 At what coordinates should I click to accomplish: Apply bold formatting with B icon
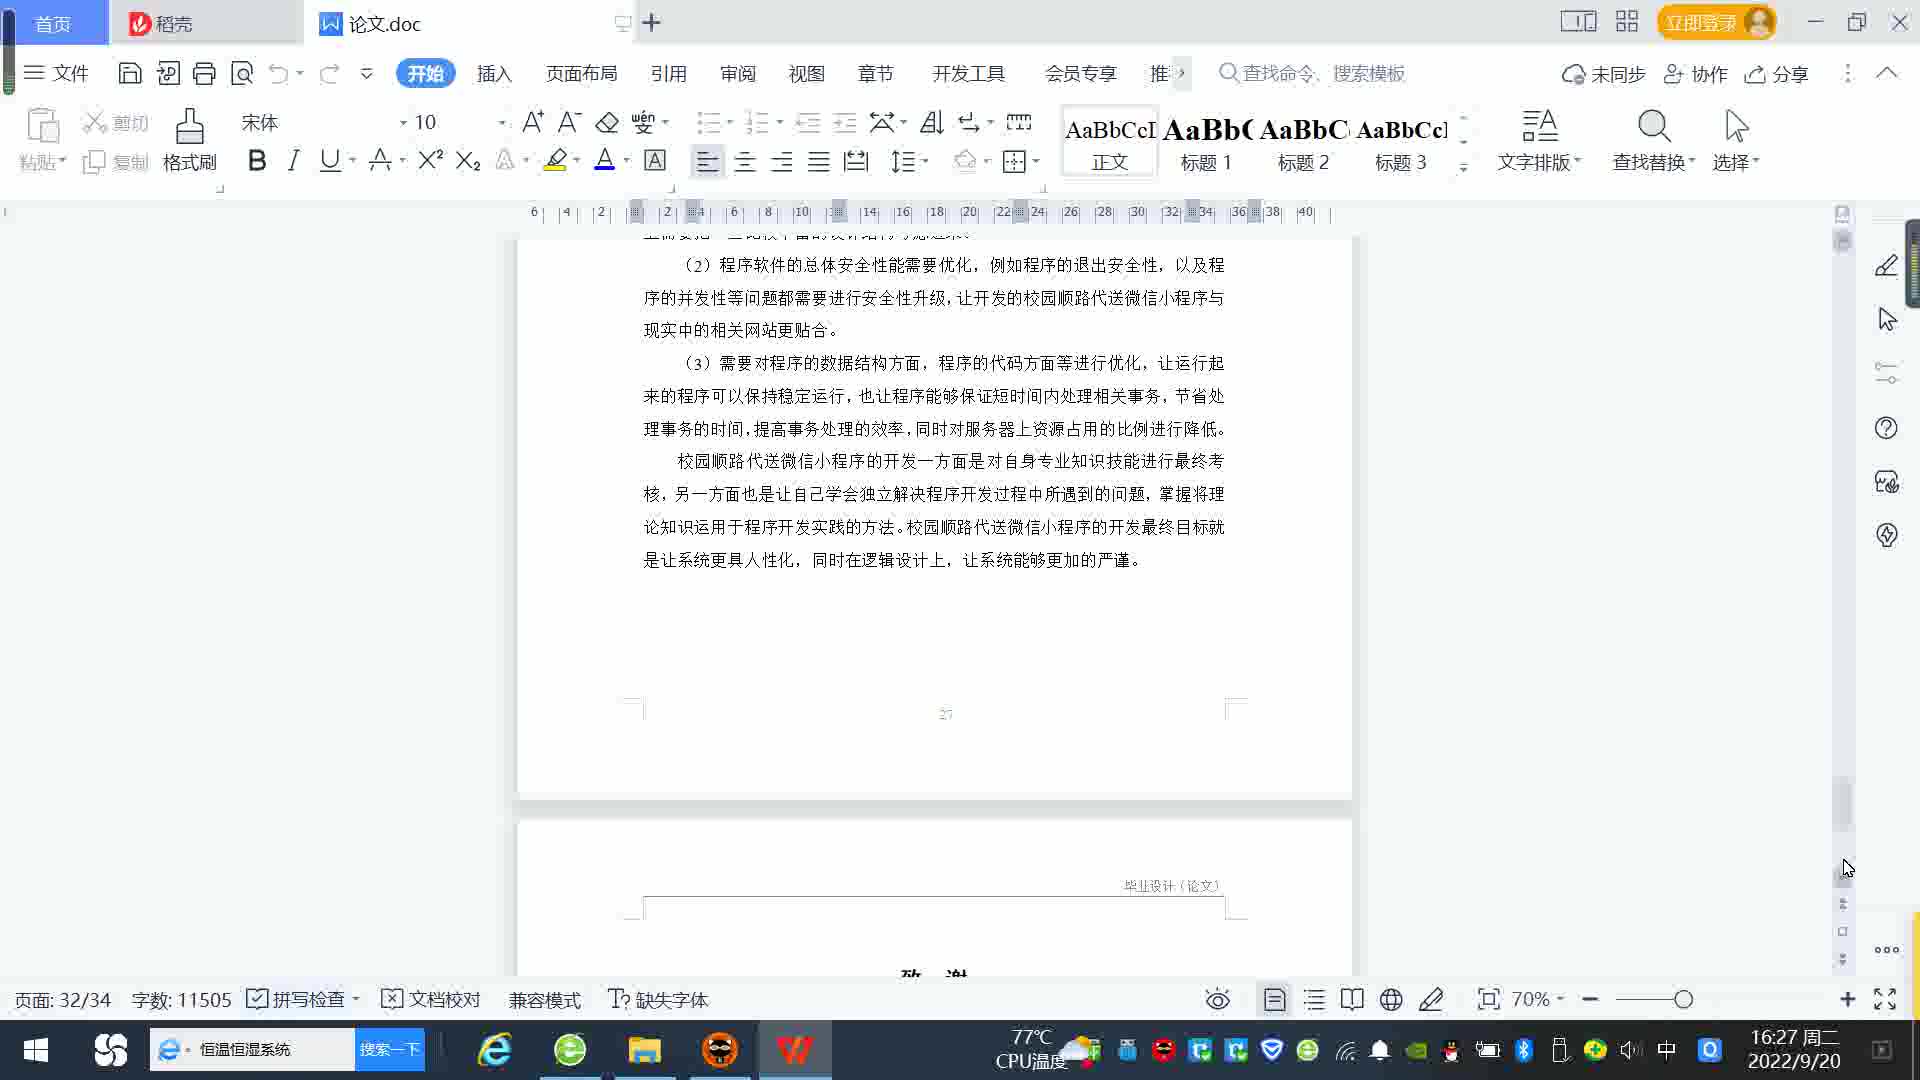257,161
